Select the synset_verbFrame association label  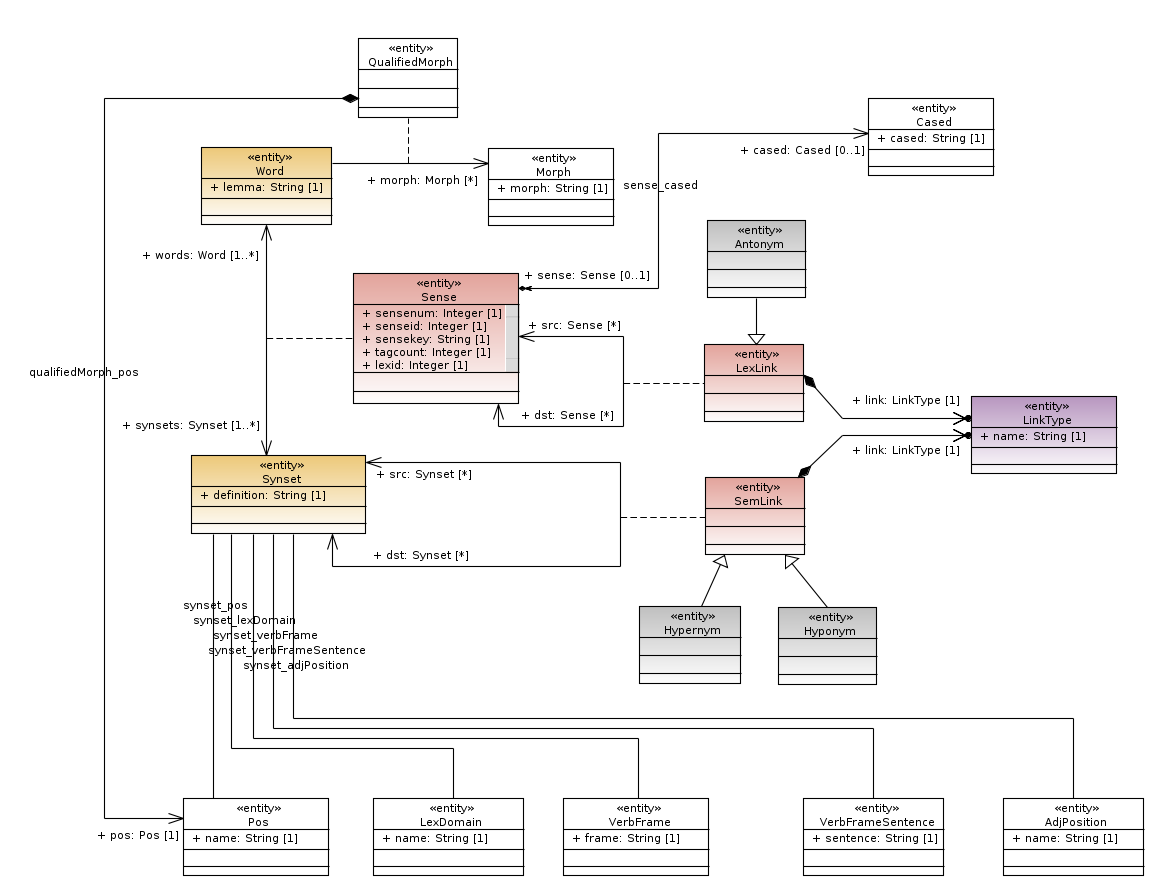tap(265, 635)
